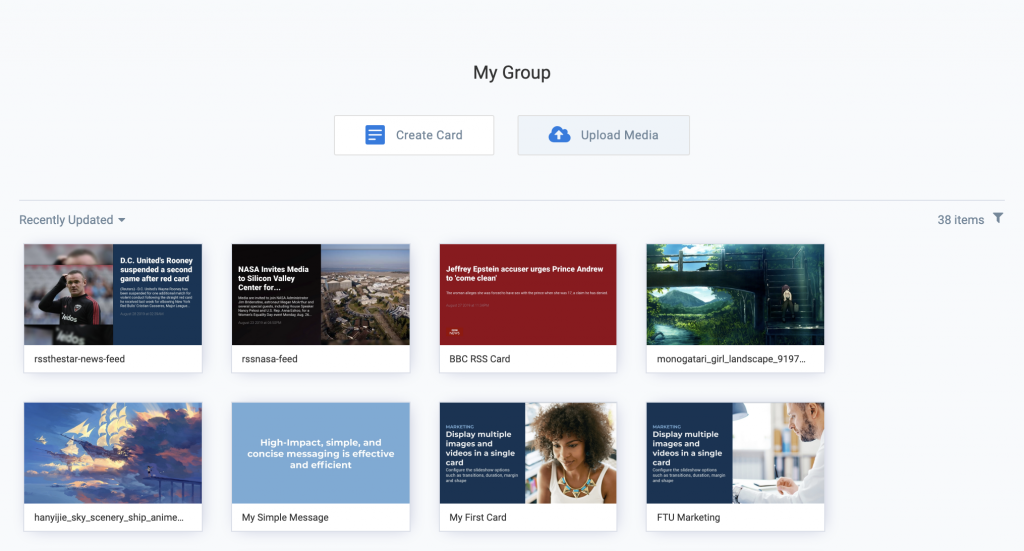This screenshot has height=551, width=1024.
Task: Click the filter funnel icon
Action: coord(998,218)
